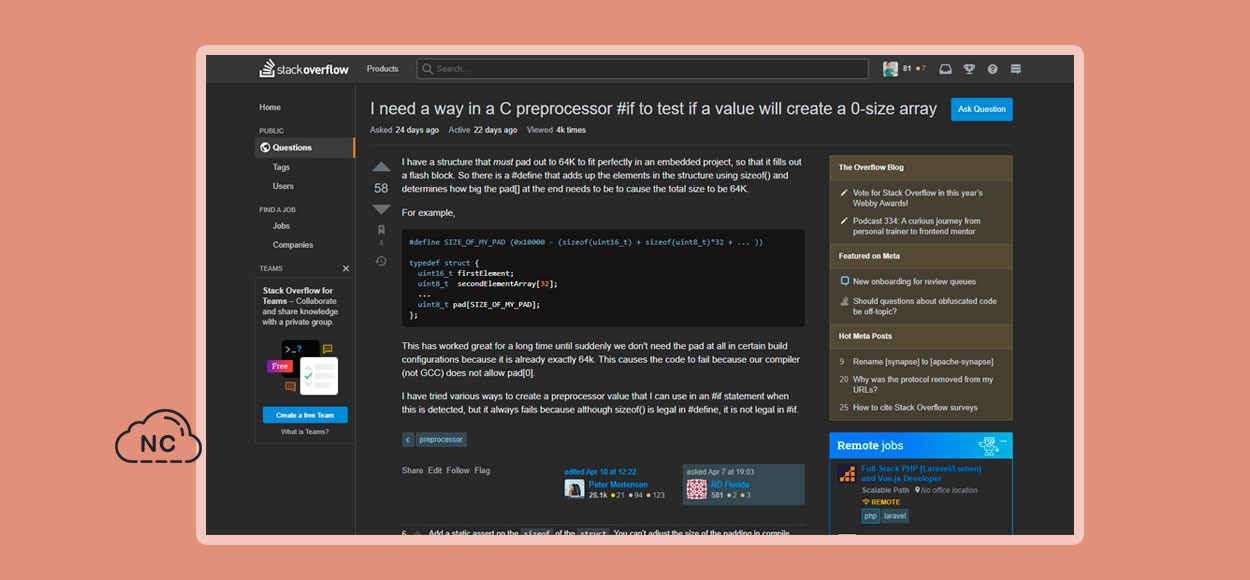1250x580 pixels.
Task: Click the pencil icon beside Webby Awards post
Action: [845, 193]
